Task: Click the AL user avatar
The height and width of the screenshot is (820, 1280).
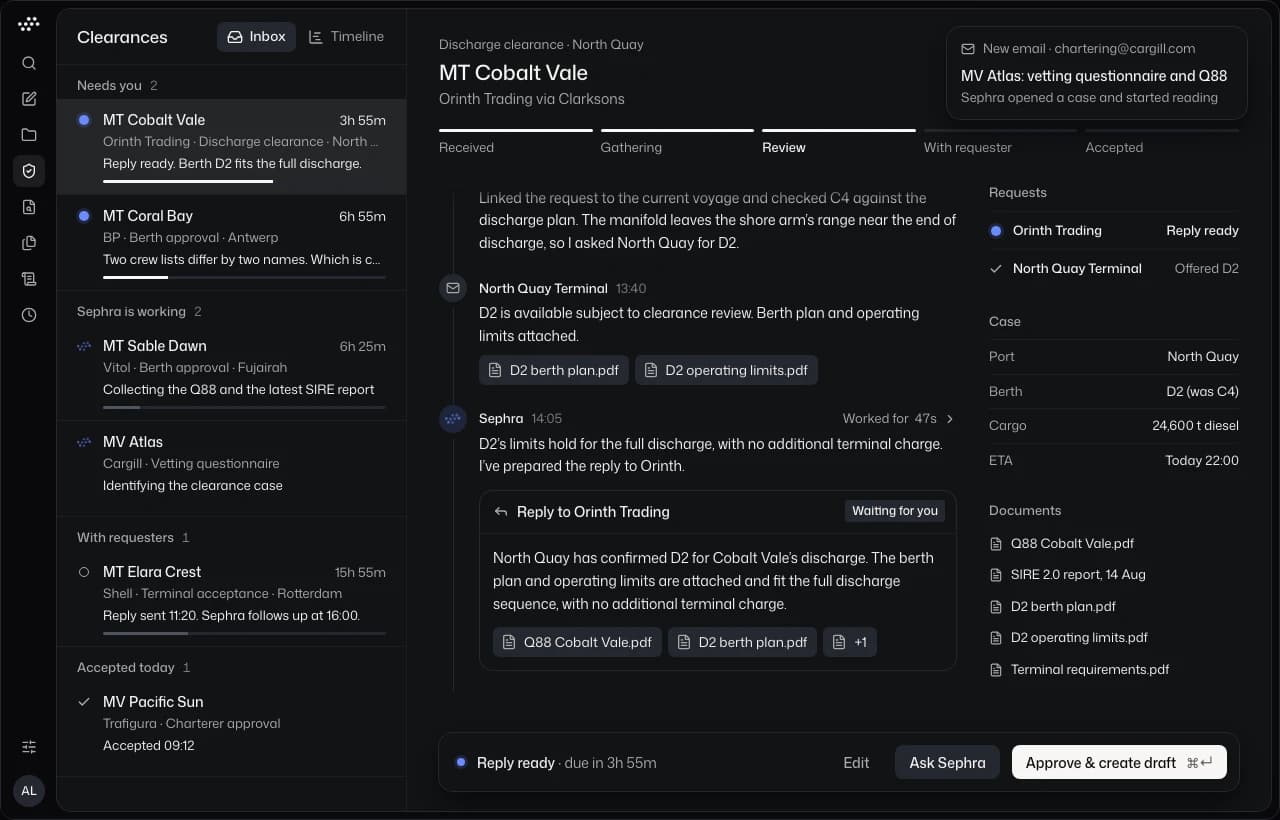Action: [x=29, y=791]
